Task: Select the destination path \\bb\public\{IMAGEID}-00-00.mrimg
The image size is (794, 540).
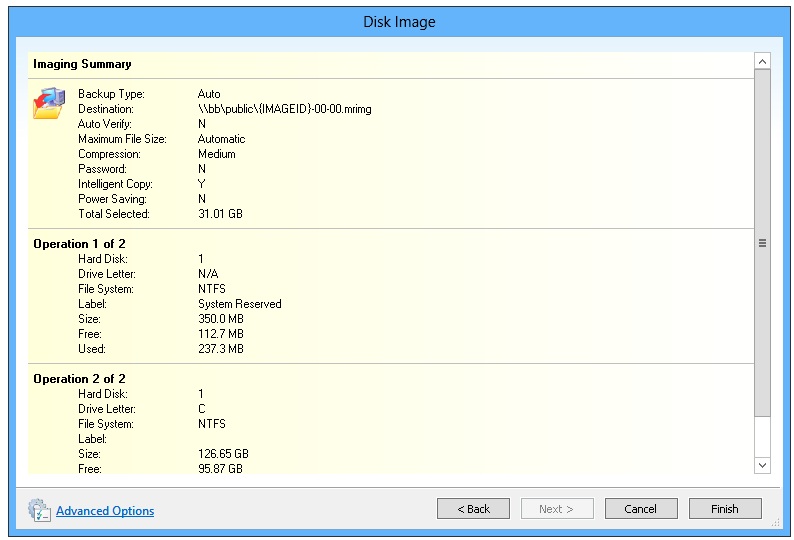Action: [x=285, y=109]
